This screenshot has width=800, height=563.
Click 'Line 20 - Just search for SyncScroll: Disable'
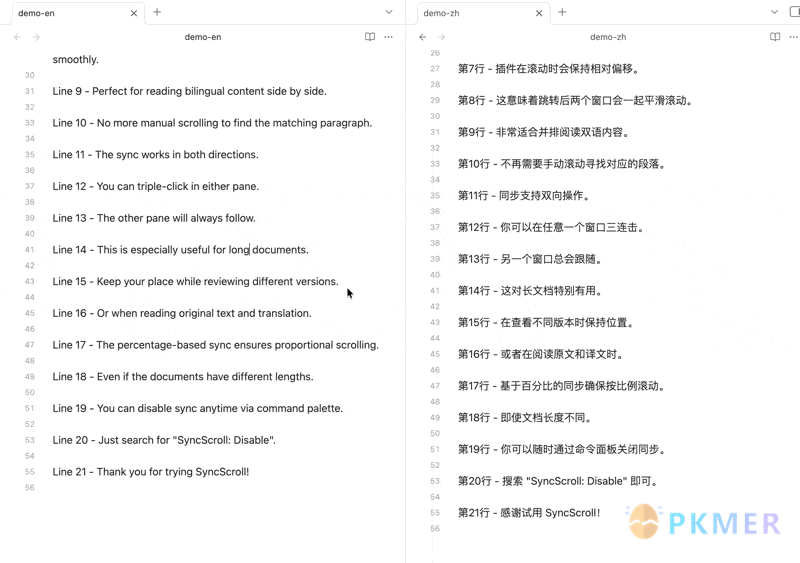coord(164,440)
